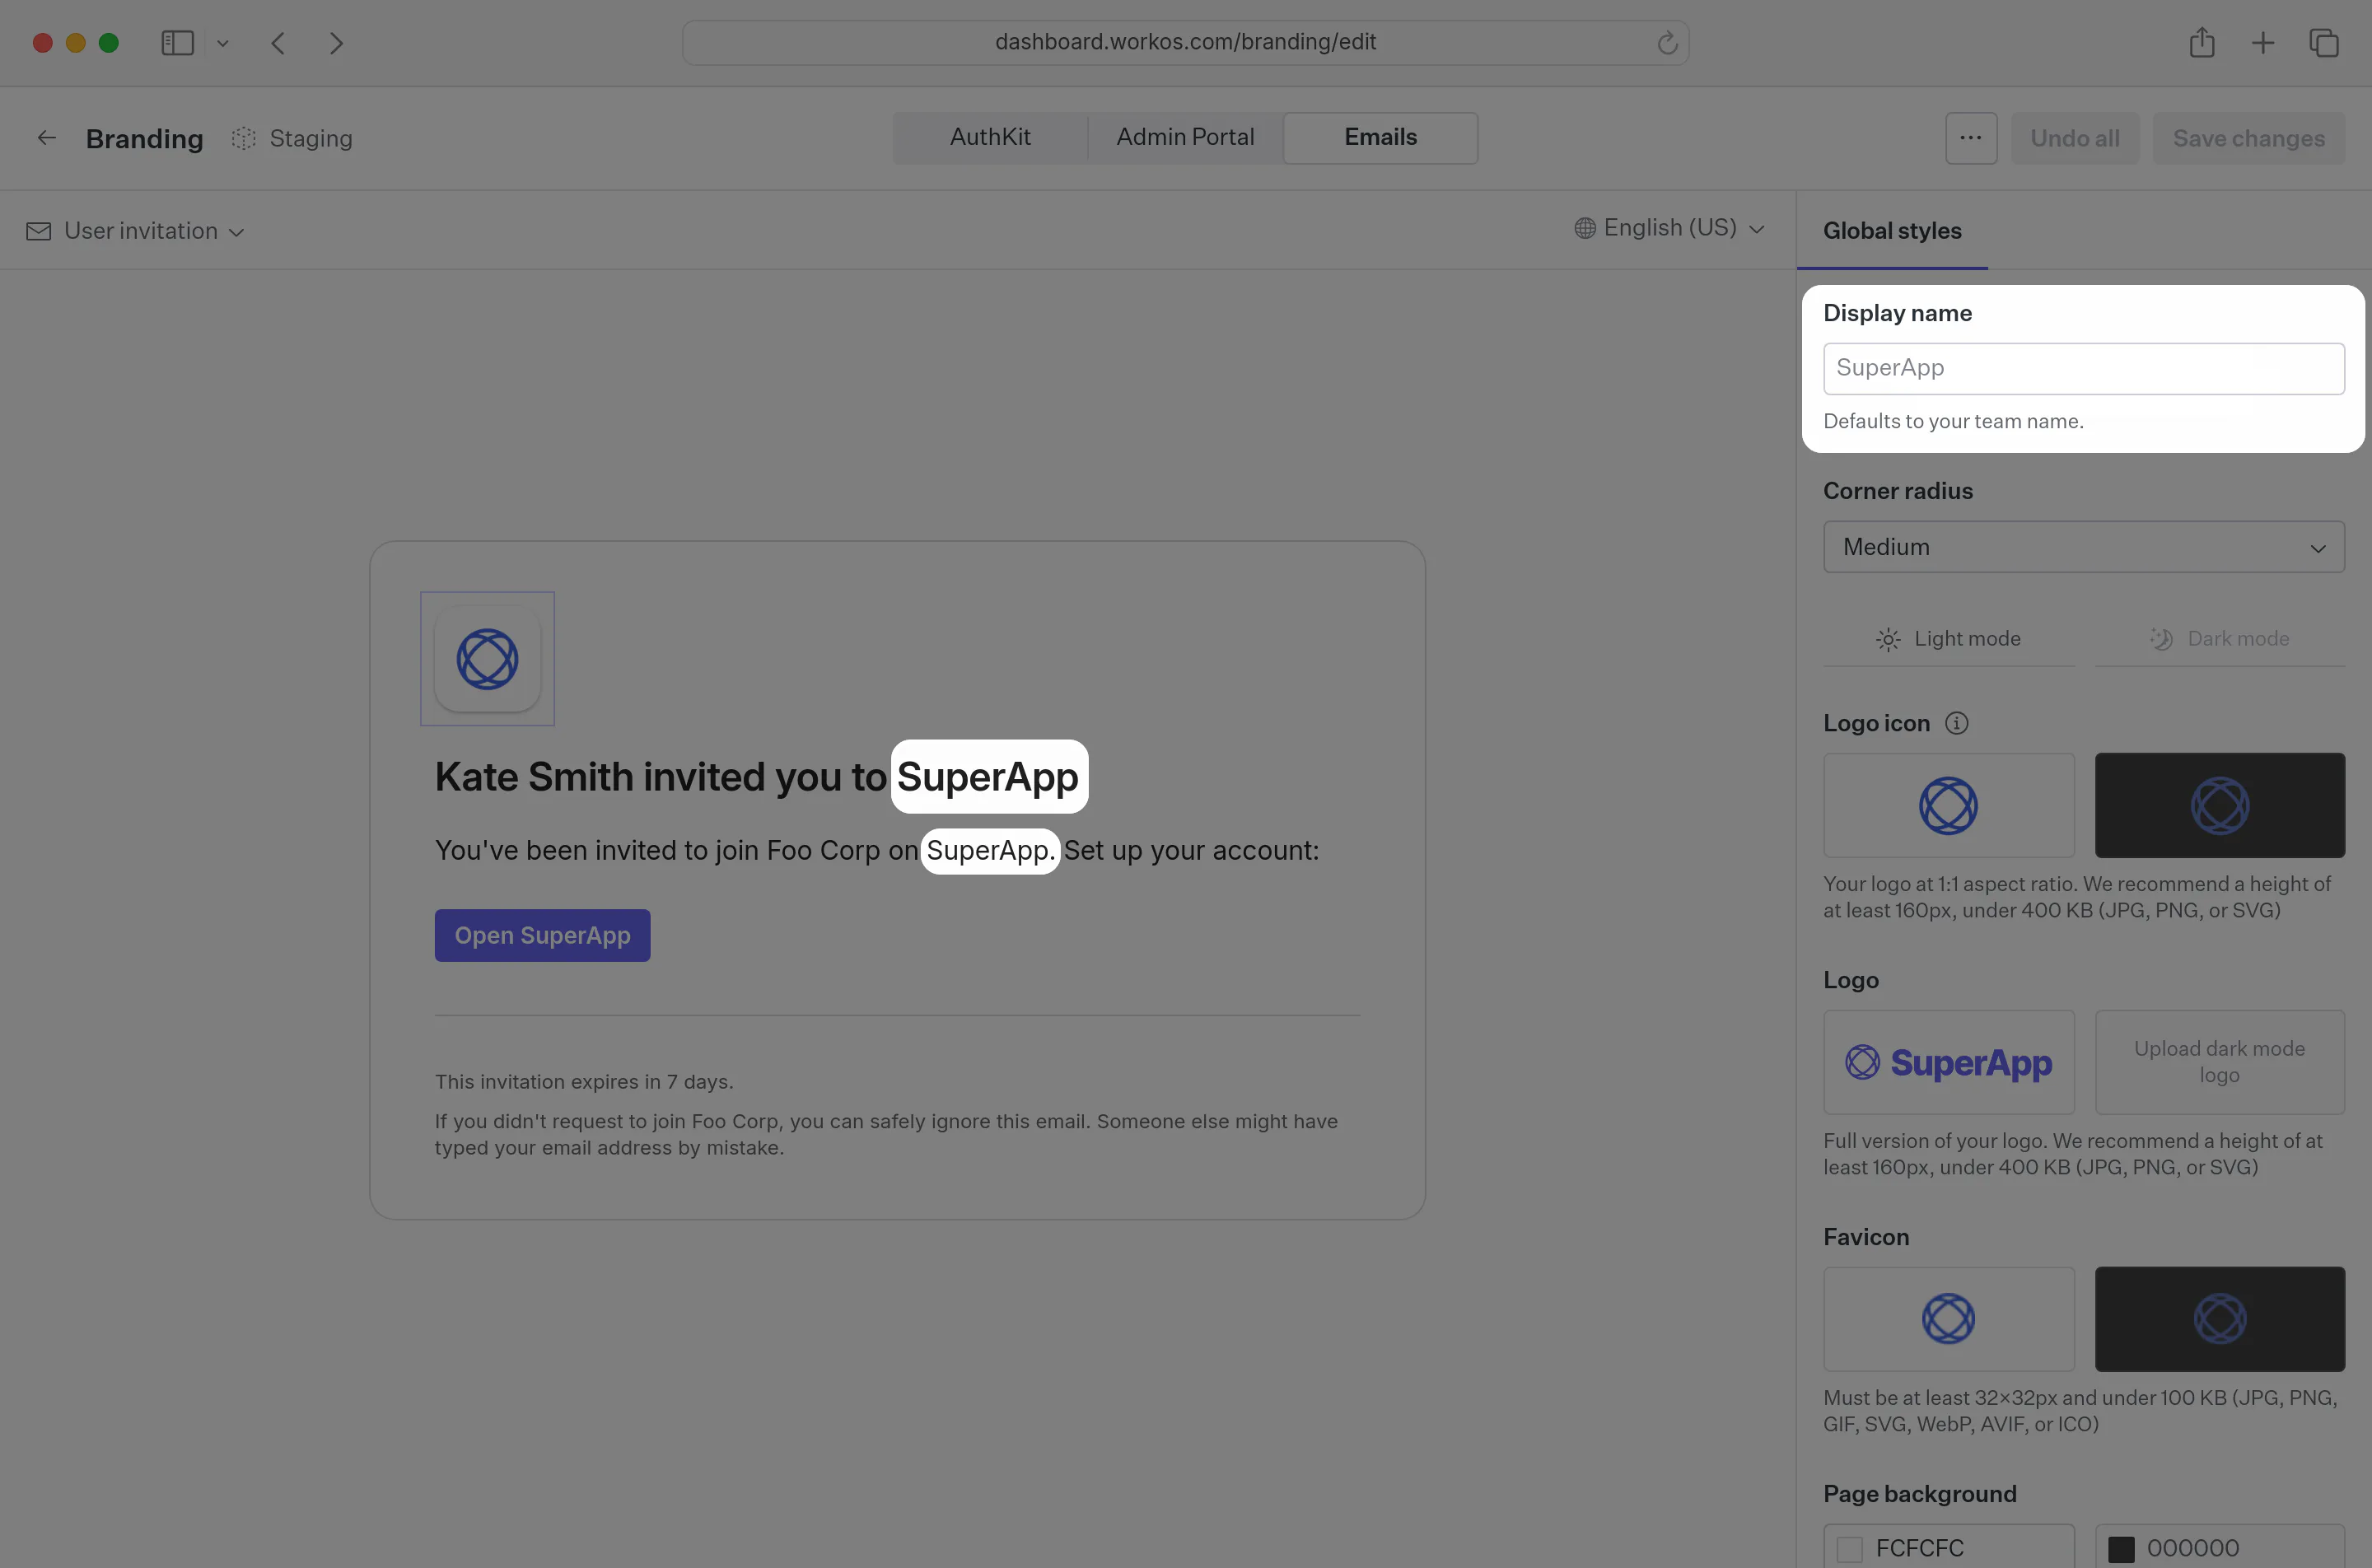Select the Emails tab

[1380, 137]
